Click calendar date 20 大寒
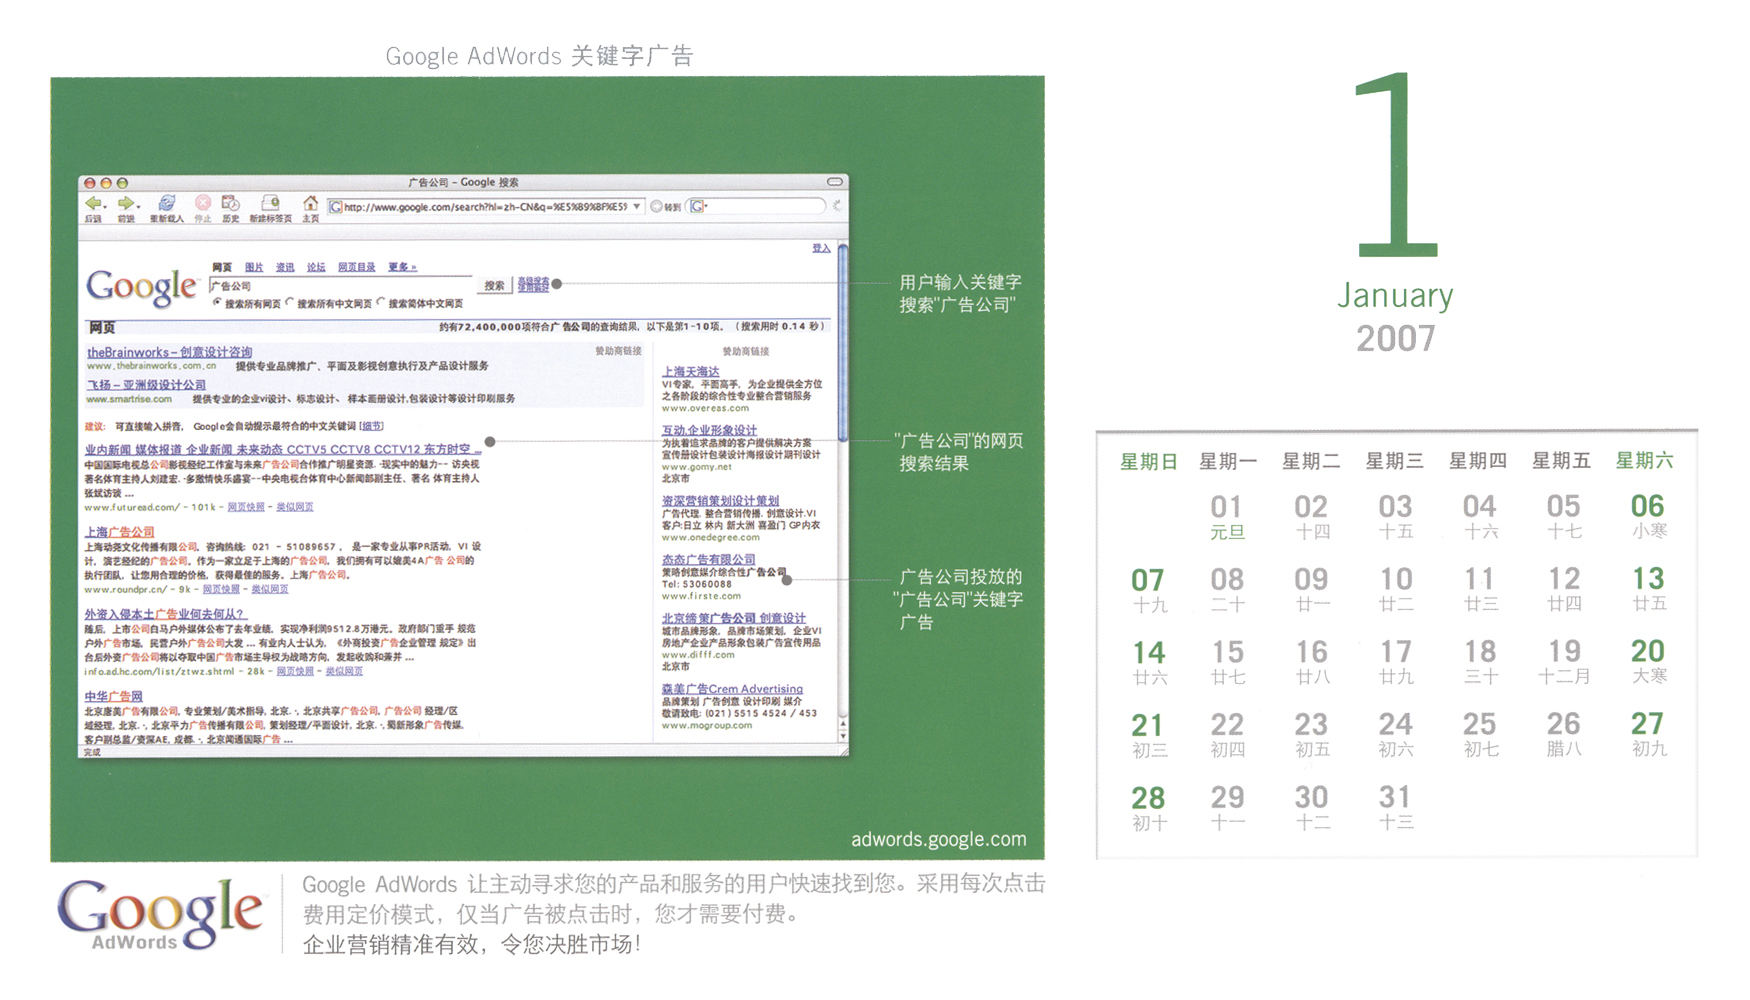Viewport: 1750px width, 1000px height. pyautogui.click(x=1648, y=661)
